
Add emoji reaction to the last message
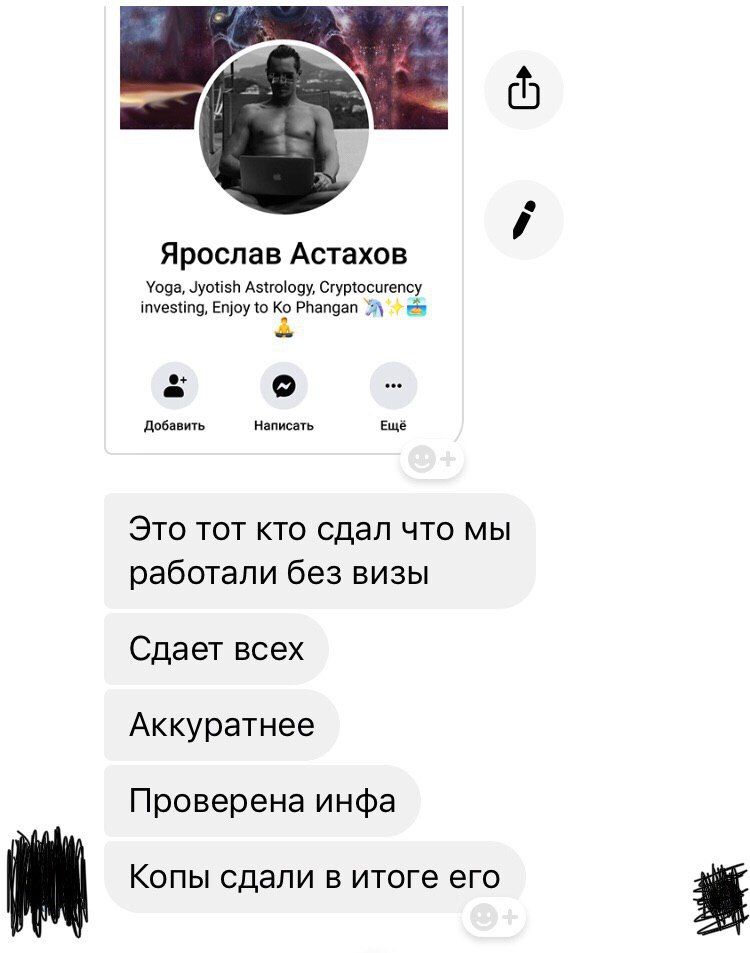point(494,917)
